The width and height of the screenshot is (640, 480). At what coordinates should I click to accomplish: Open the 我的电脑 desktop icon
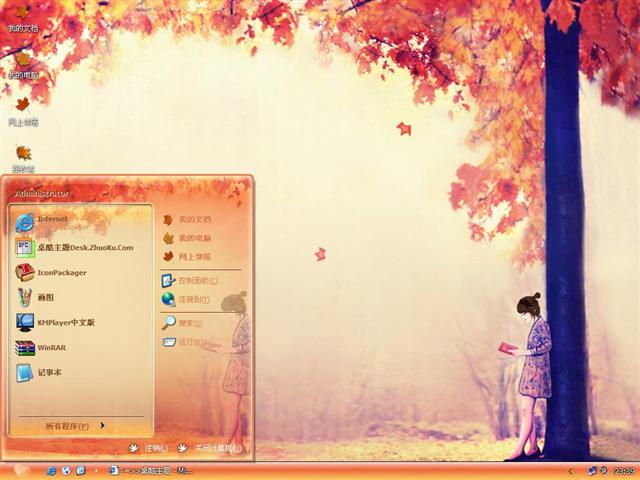click(23, 65)
